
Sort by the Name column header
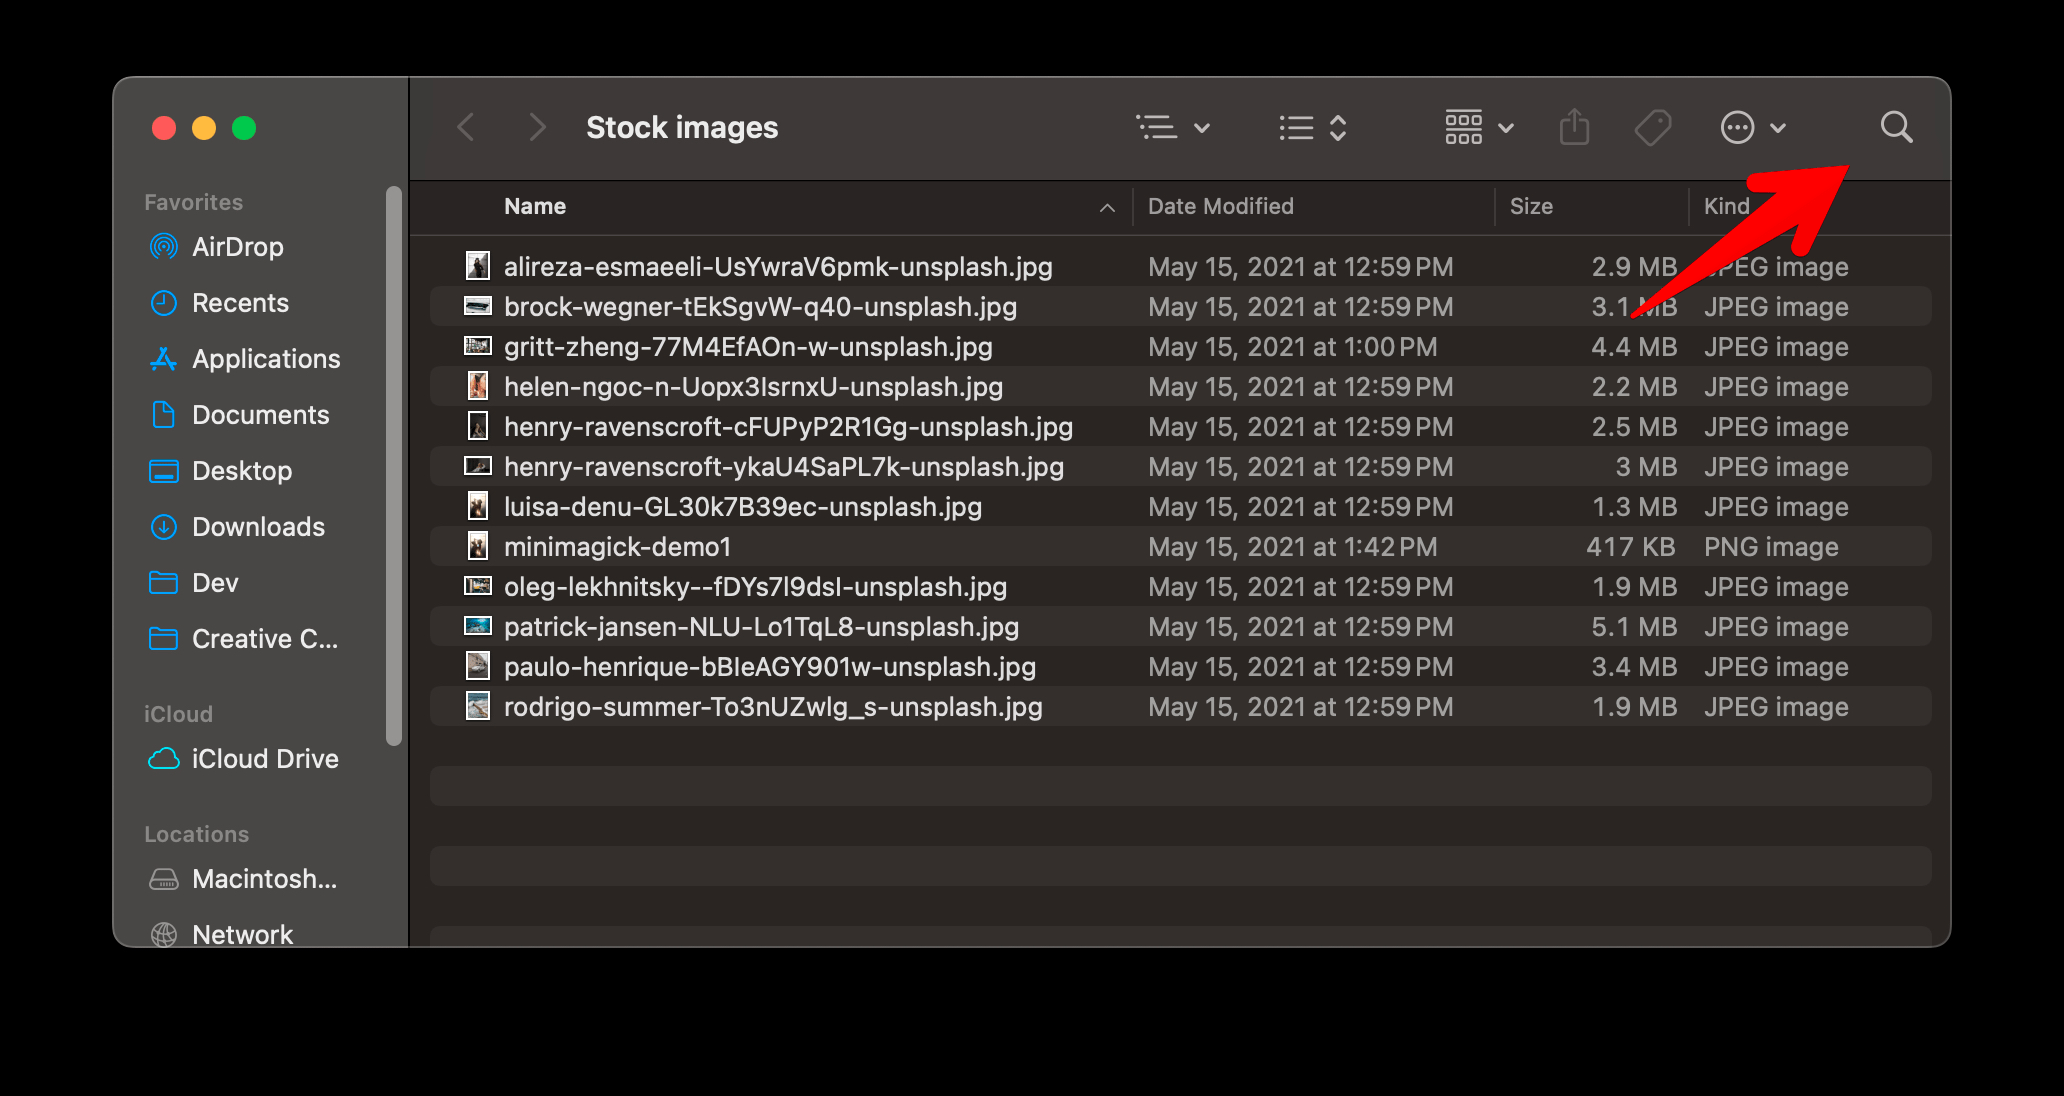point(535,207)
